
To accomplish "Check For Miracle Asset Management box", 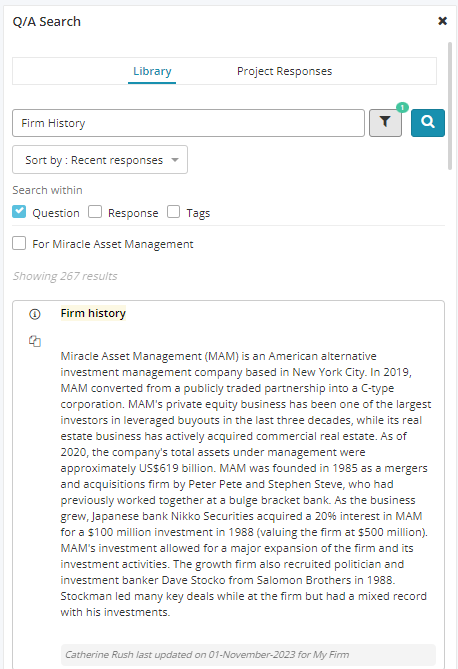I will (19, 243).
